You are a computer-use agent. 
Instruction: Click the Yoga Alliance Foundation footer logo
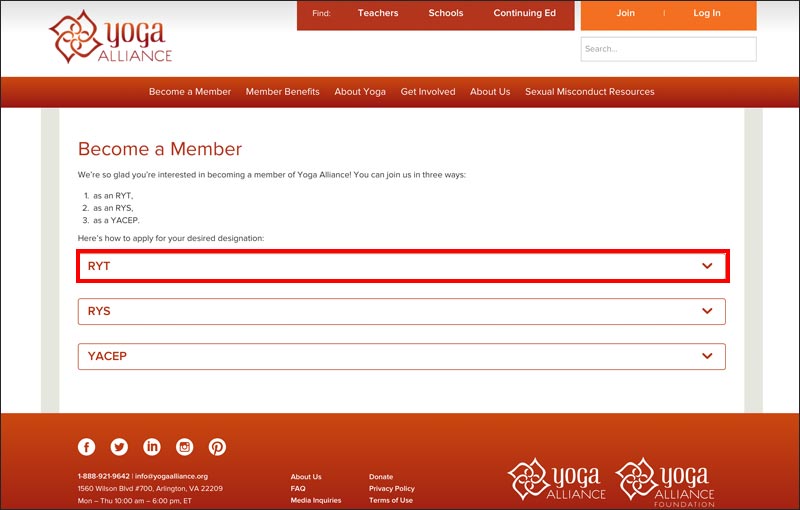coord(665,482)
